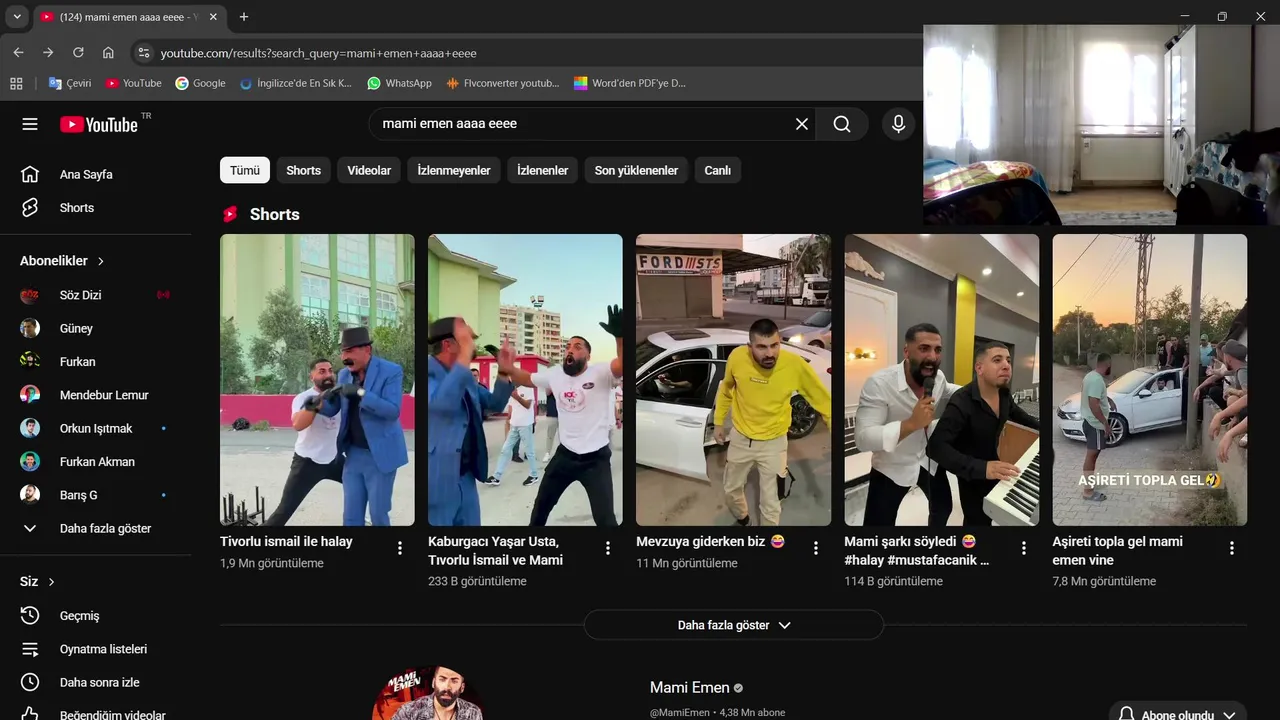Reload the page with refresh icon

[78, 53]
